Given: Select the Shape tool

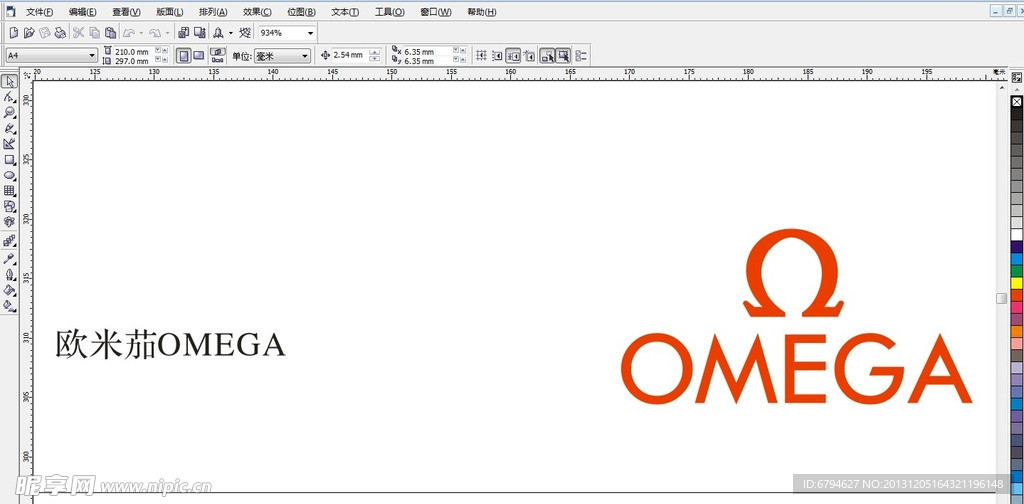Looking at the screenshot, I should (9, 97).
